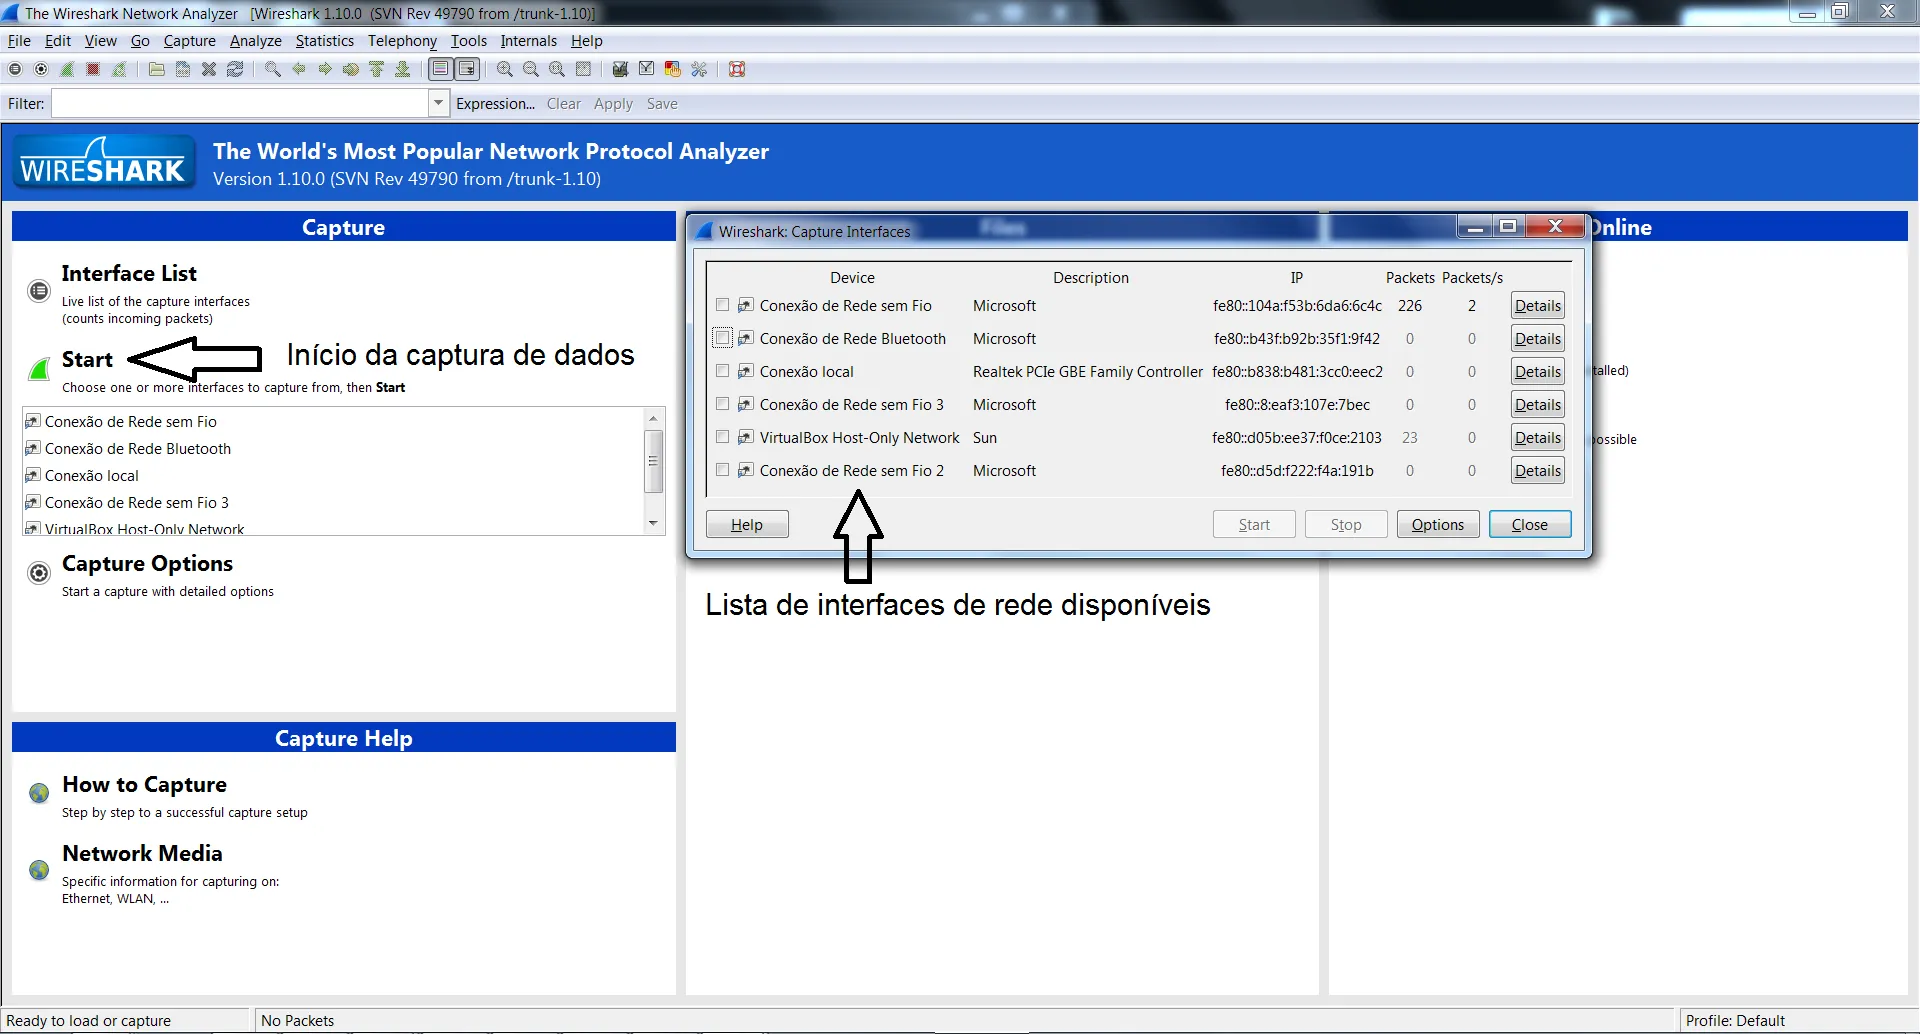
Task: Open the How to Capture help link
Action: point(144,785)
